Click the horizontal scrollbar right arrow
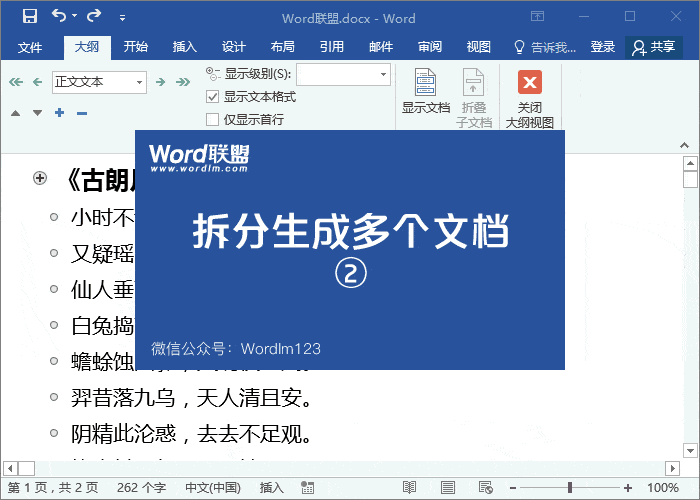The image size is (700, 500). tap(672, 468)
